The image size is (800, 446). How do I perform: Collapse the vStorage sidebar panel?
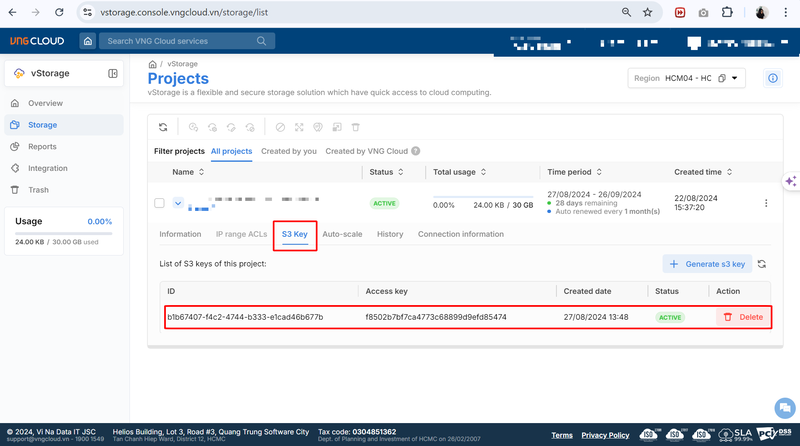[x=113, y=74]
